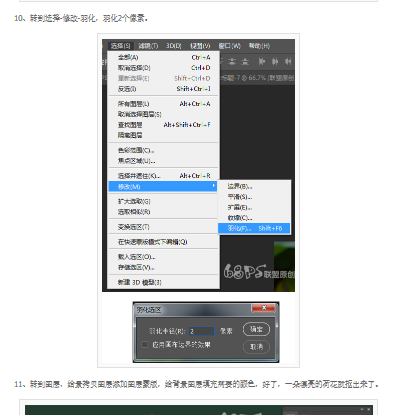This screenshot has width=410, height=415.
Task: Open the 视图(V) menu
Action: pos(200,46)
